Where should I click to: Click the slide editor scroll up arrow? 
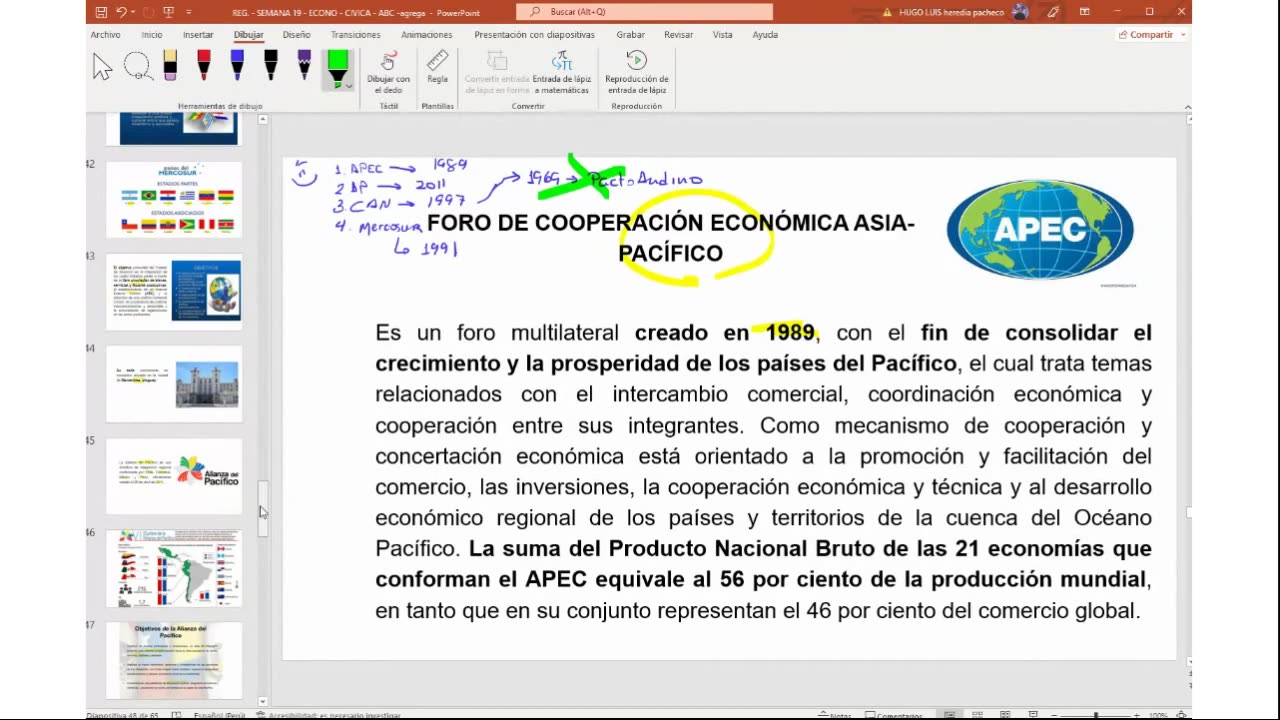(1189, 119)
